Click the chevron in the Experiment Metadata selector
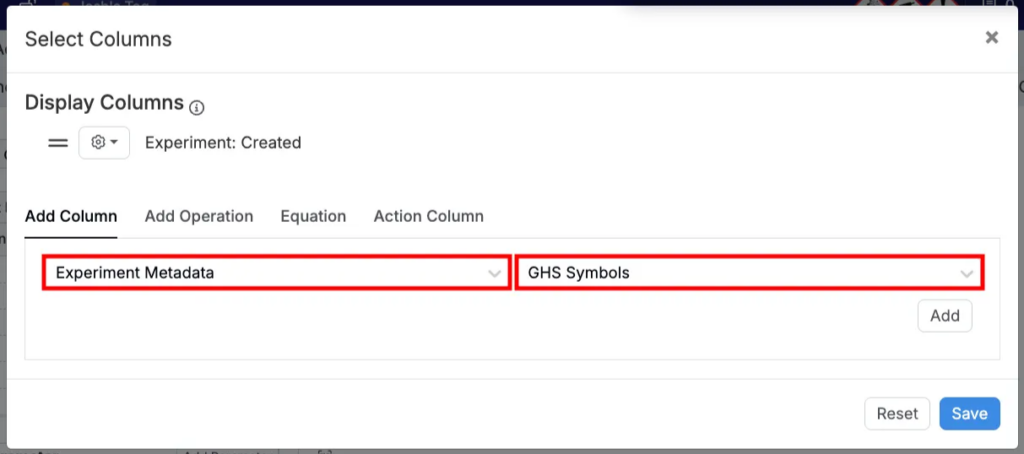The height and width of the screenshot is (454, 1024). pyautogui.click(x=494, y=273)
